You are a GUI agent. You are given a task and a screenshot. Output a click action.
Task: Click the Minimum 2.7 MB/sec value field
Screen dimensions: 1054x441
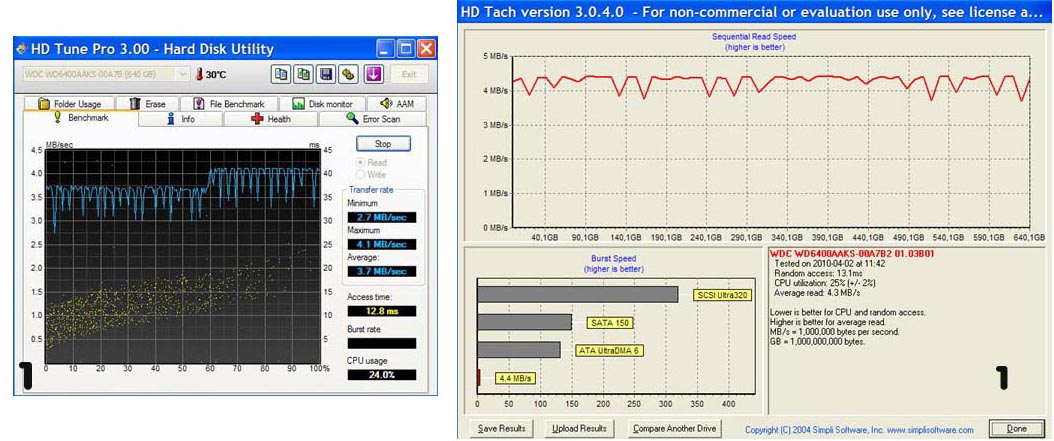(x=382, y=217)
